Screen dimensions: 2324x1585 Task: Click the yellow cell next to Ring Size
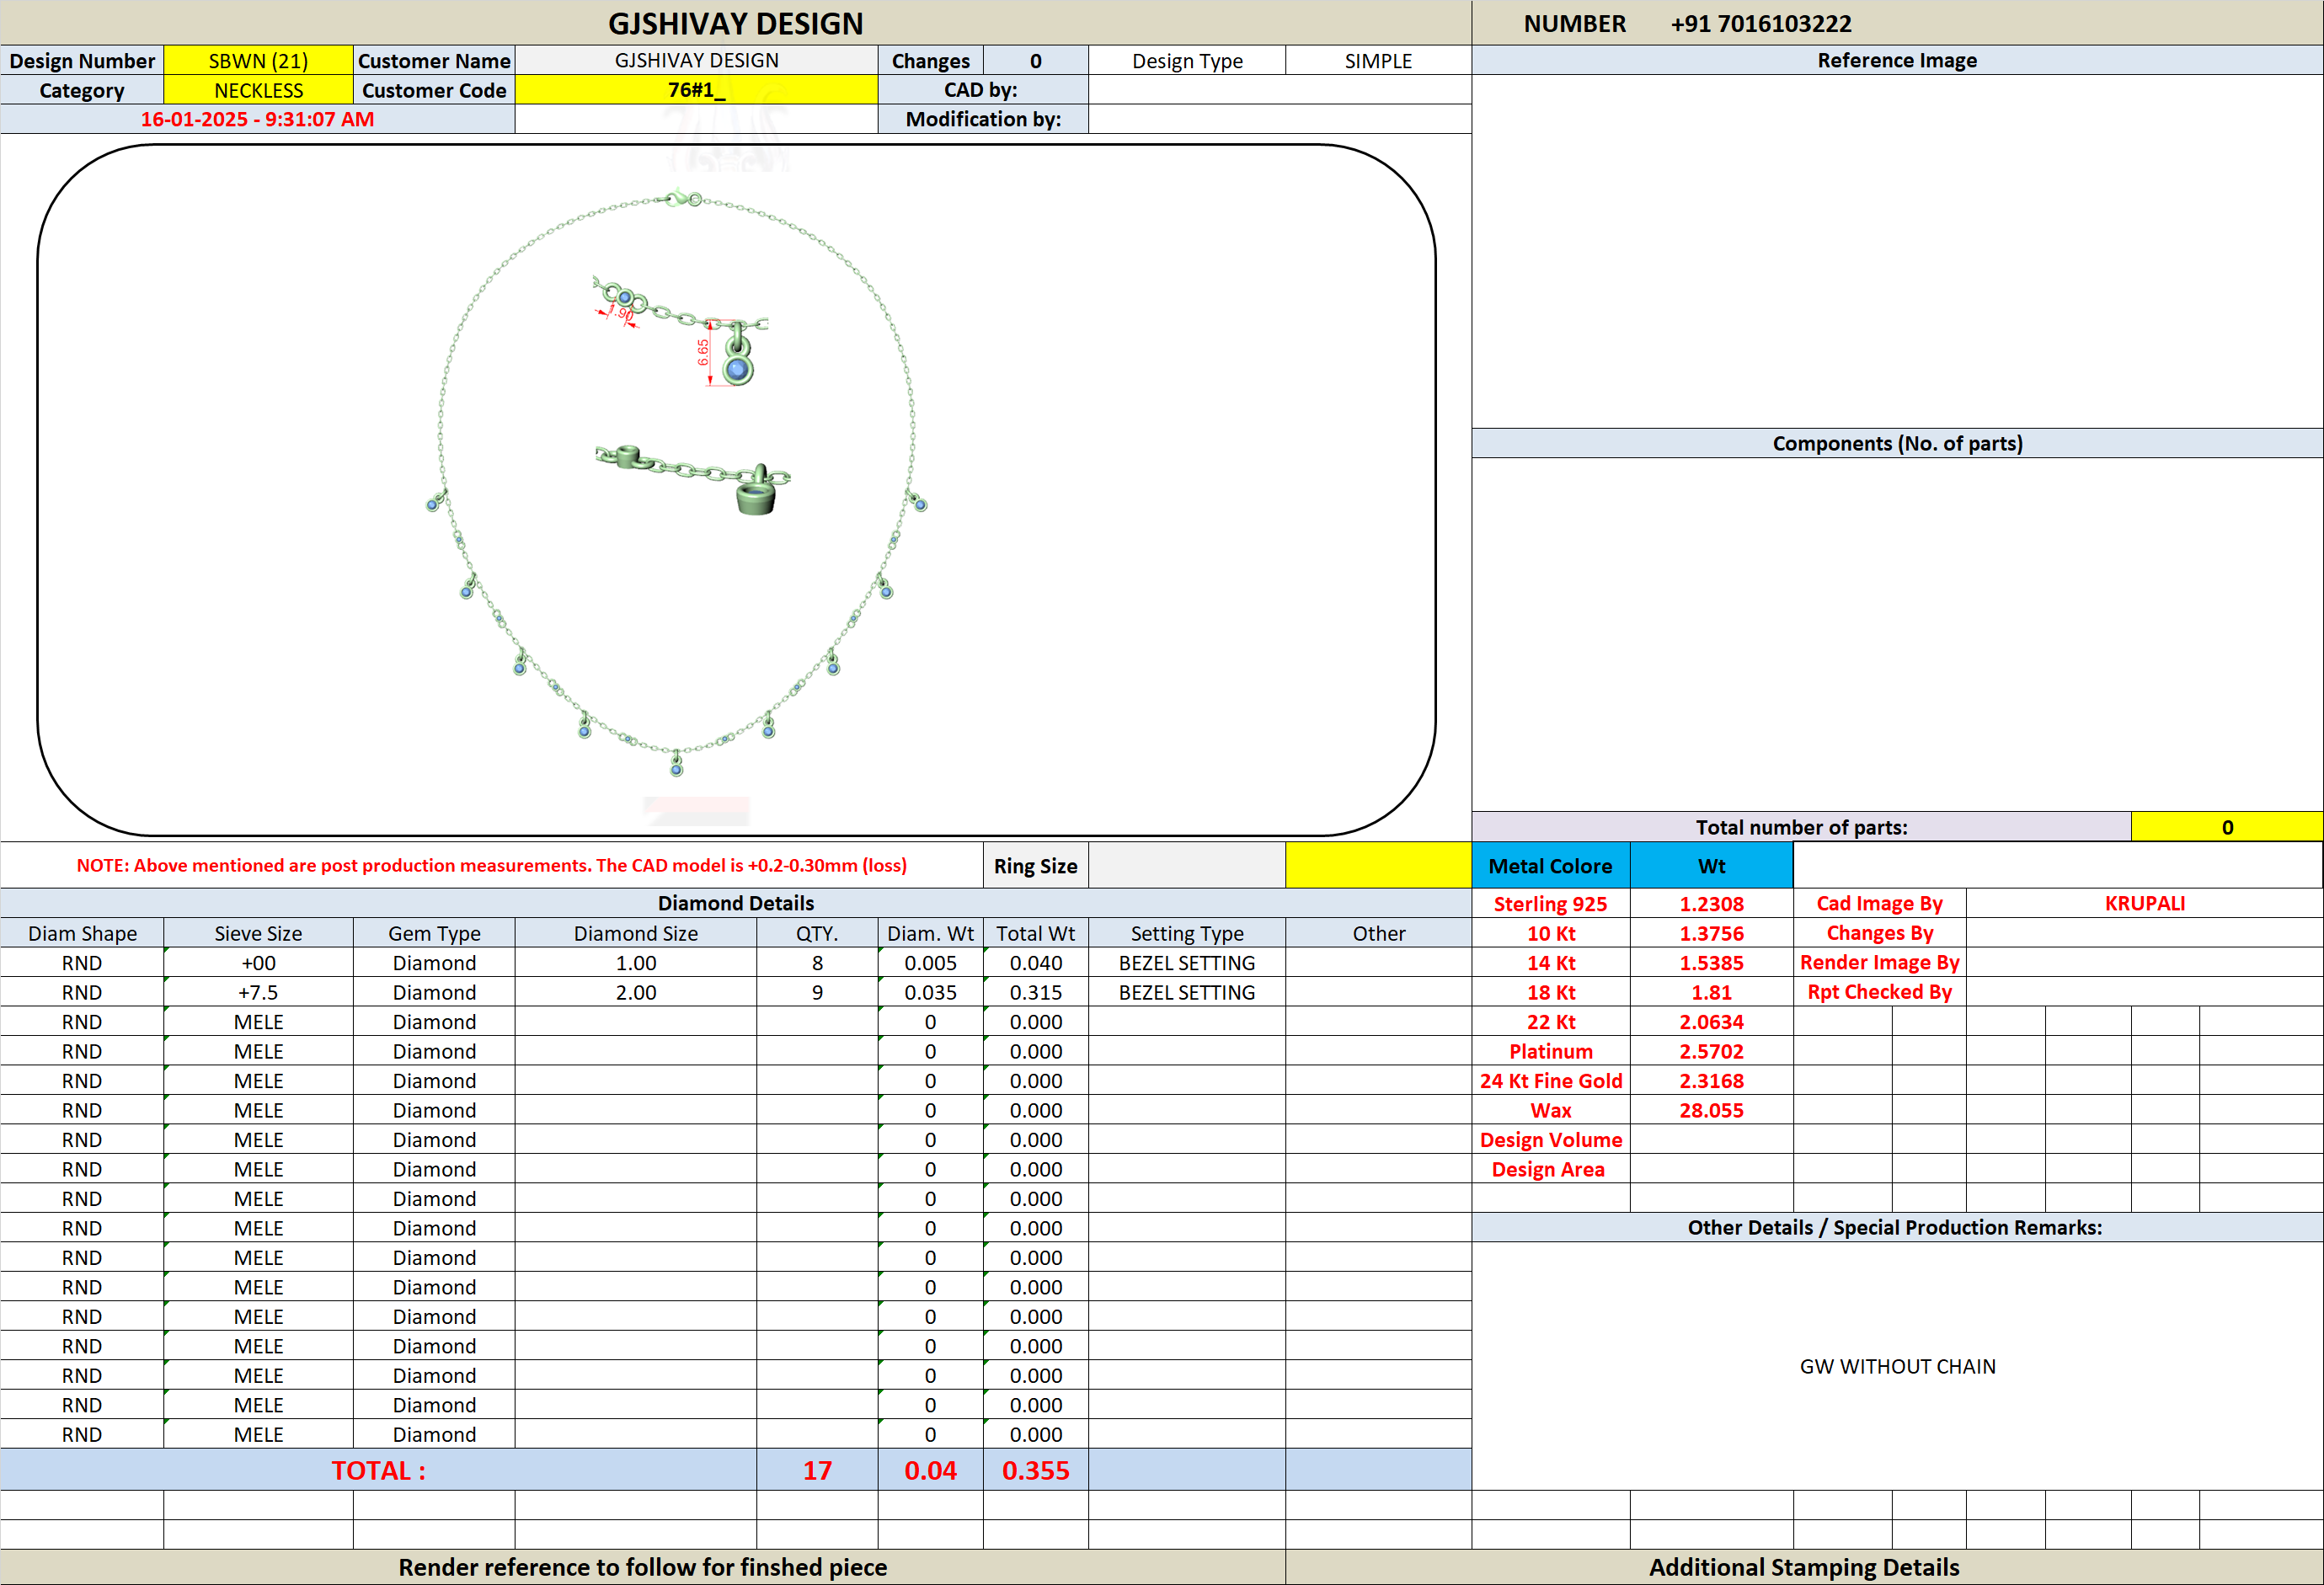click(x=1378, y=866)
